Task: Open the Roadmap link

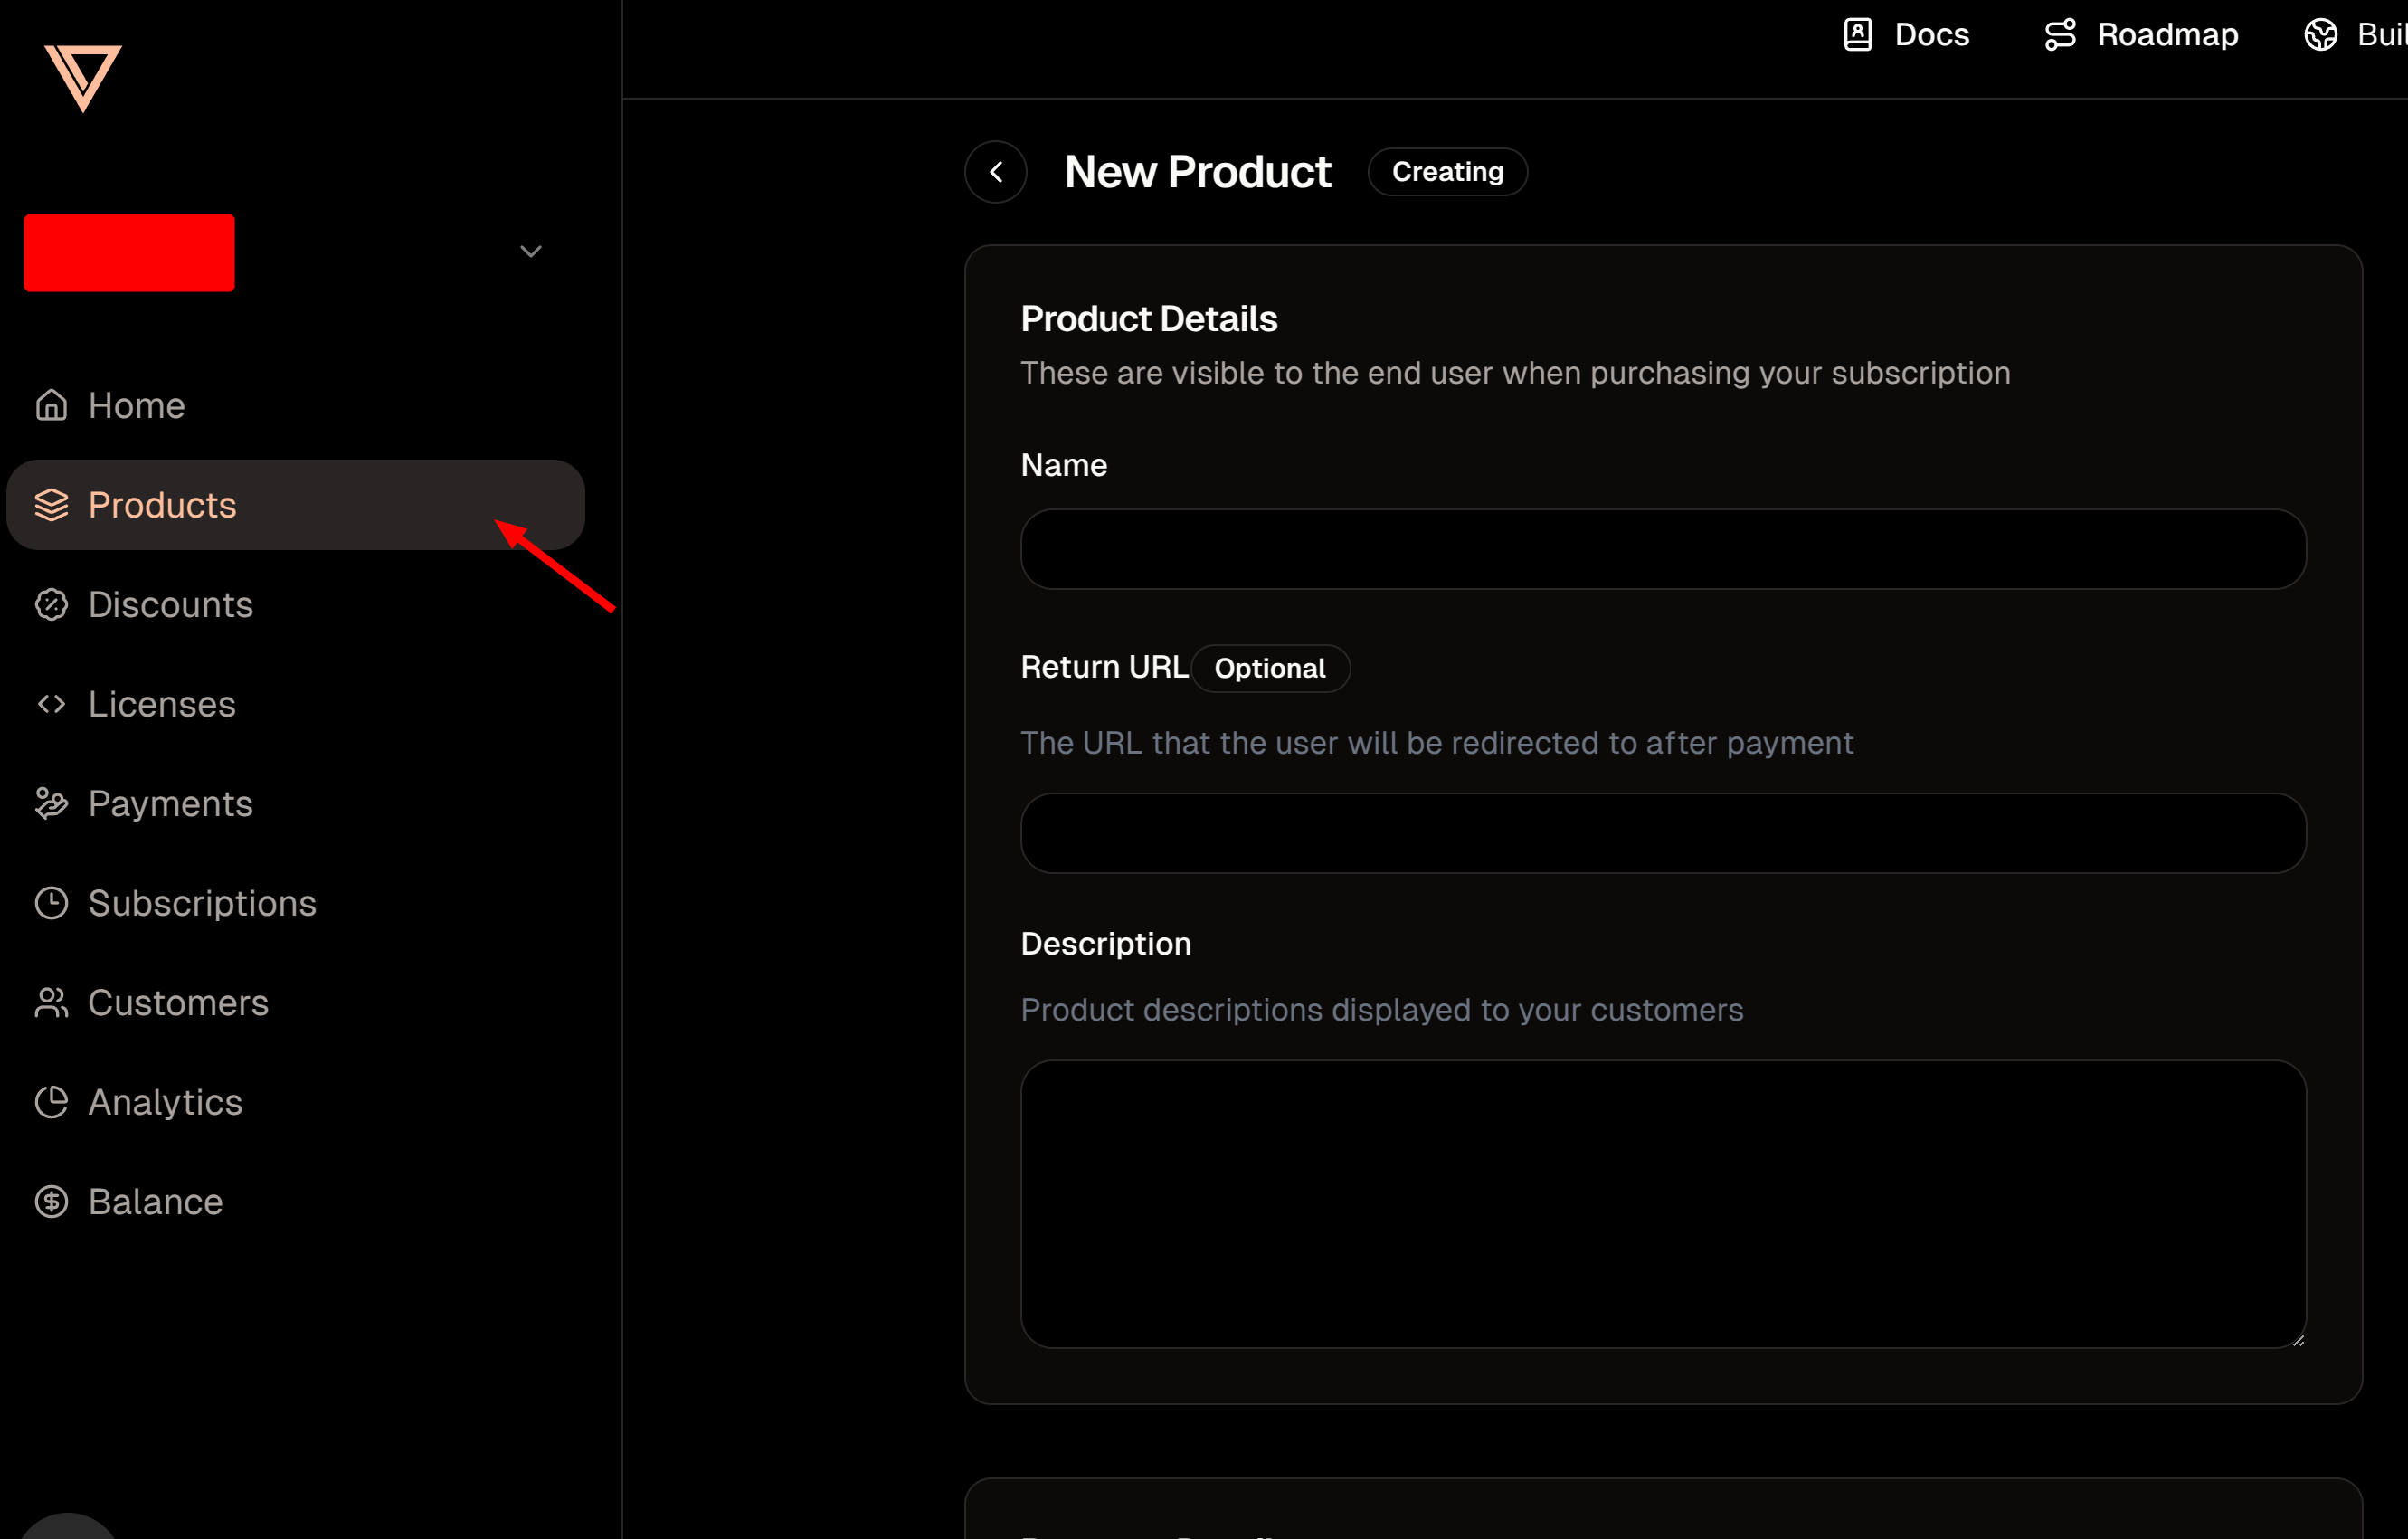Action: click(x=2141, y=35)
